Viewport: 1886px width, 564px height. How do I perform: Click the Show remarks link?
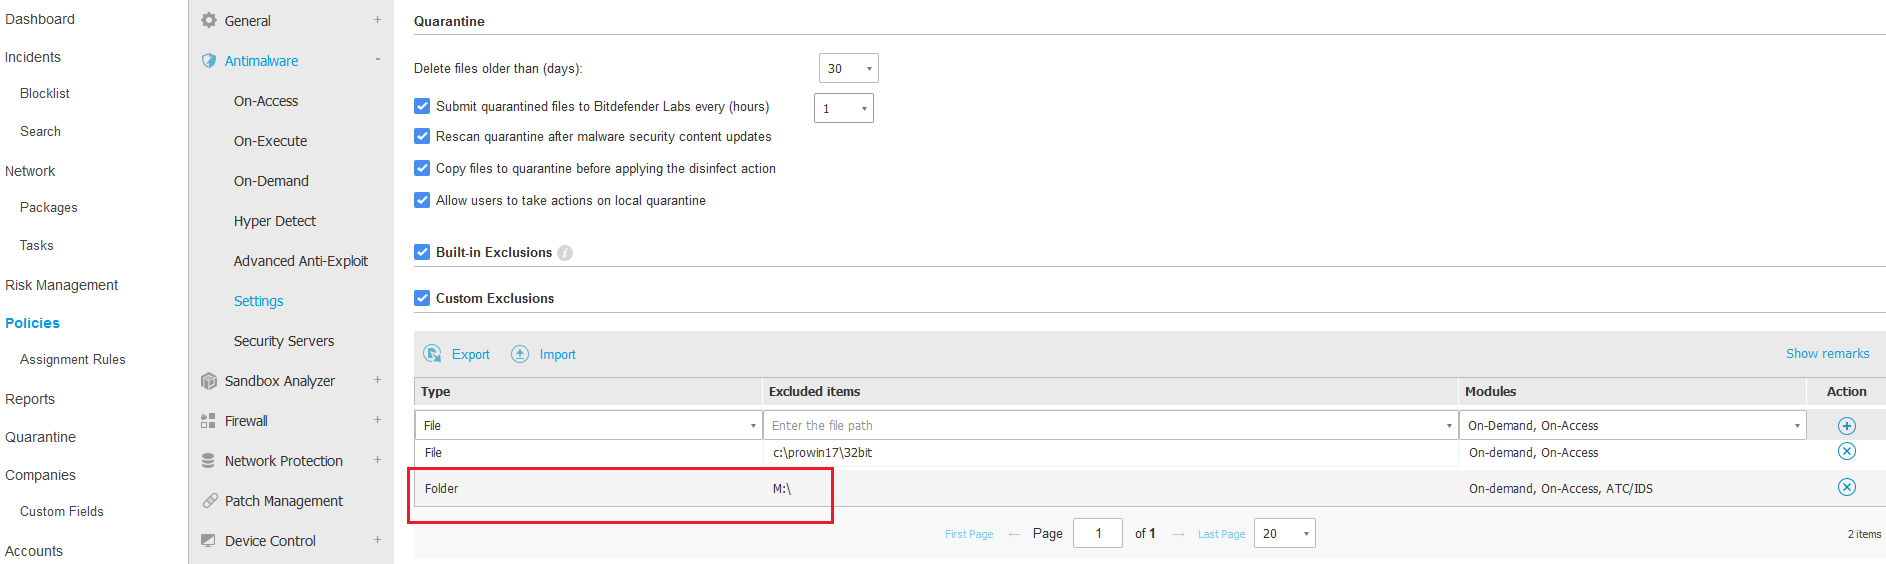point(1827,354)
